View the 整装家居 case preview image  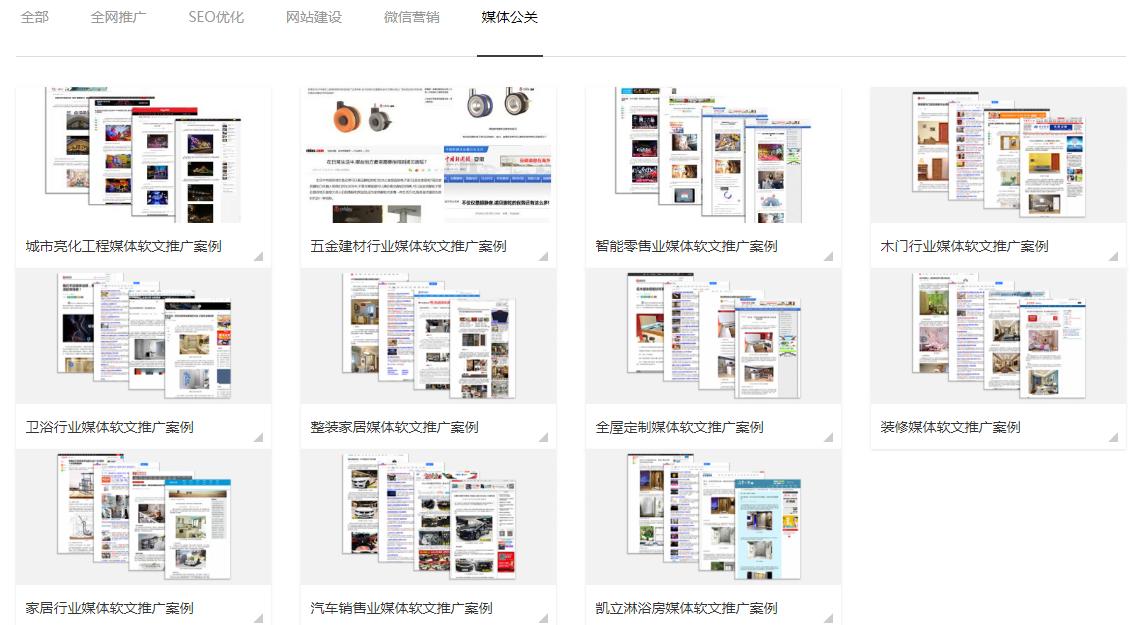(x=427, y=335)
